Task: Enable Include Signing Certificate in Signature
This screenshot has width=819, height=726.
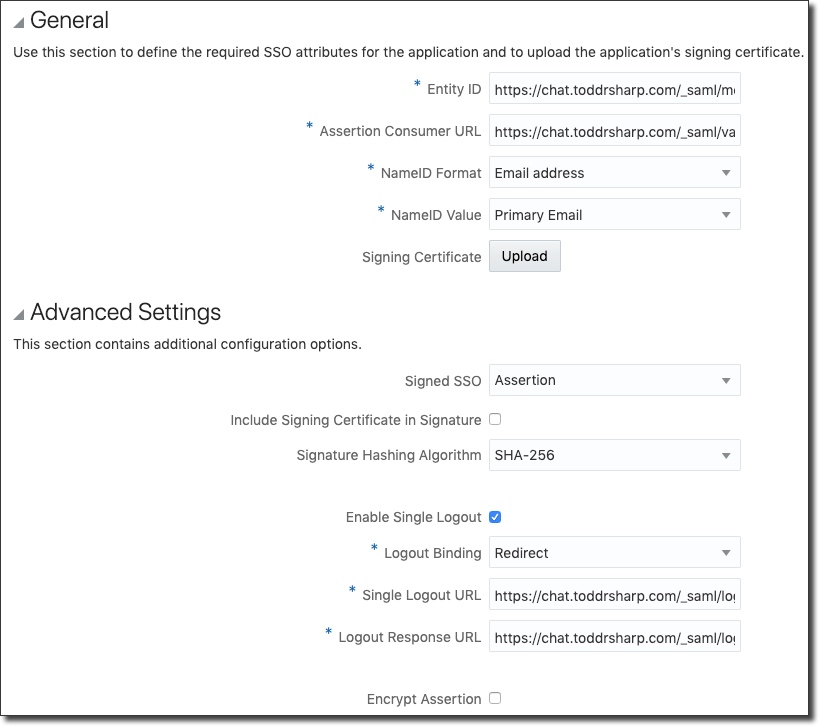Action: (x=495, y=420)
